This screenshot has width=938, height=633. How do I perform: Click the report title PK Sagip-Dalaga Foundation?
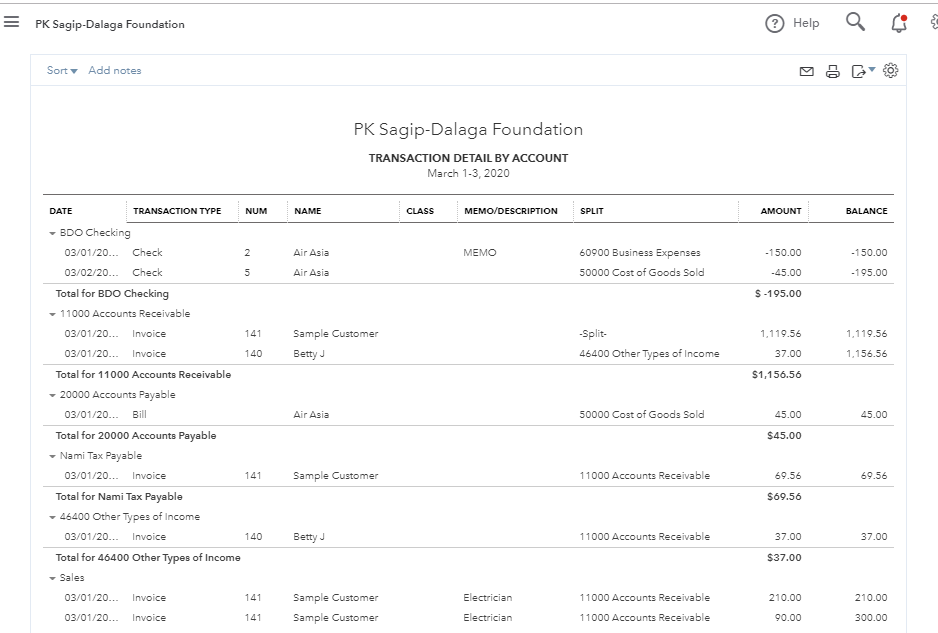click(468, 130)
